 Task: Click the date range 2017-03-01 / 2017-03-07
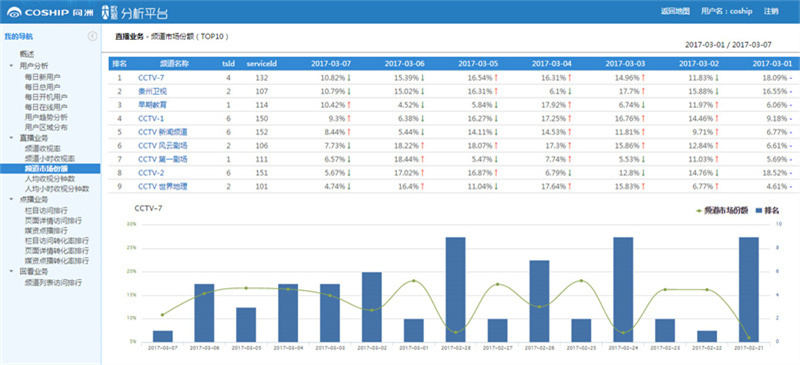coord(728,45)
